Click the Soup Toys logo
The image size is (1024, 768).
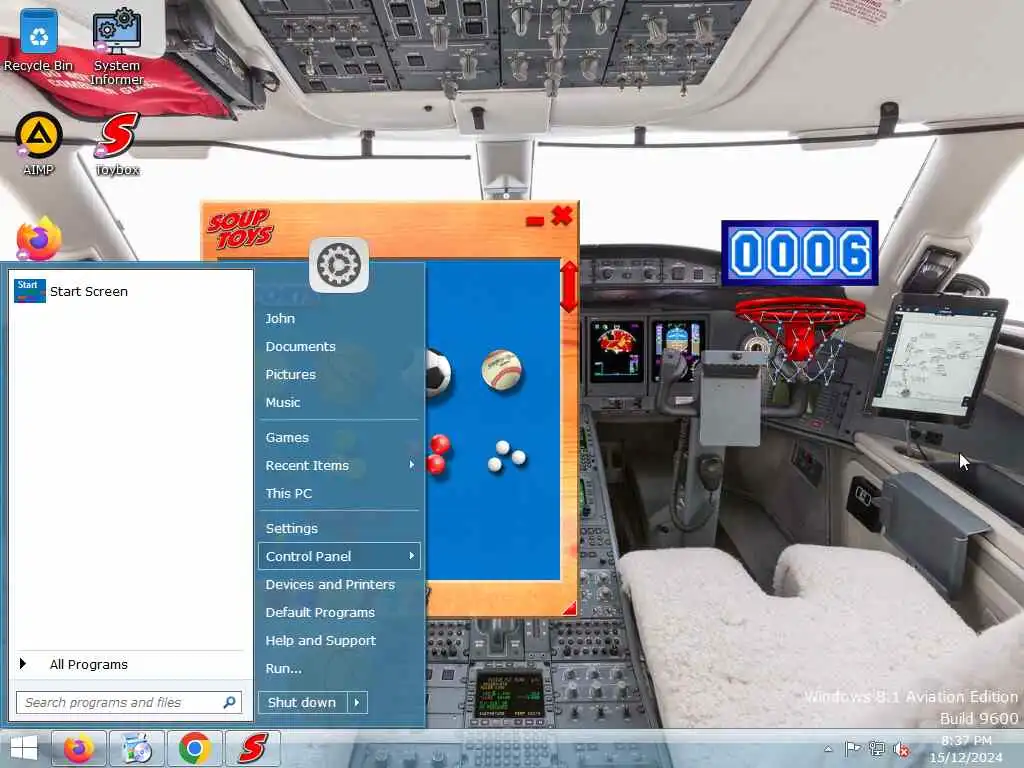tap(240, 229)
